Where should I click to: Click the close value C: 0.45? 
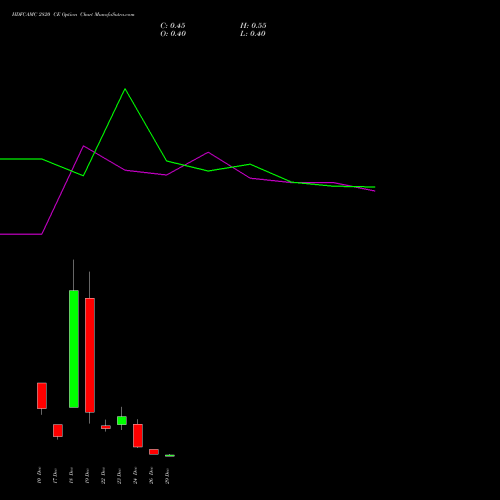(x=173, y=26)
